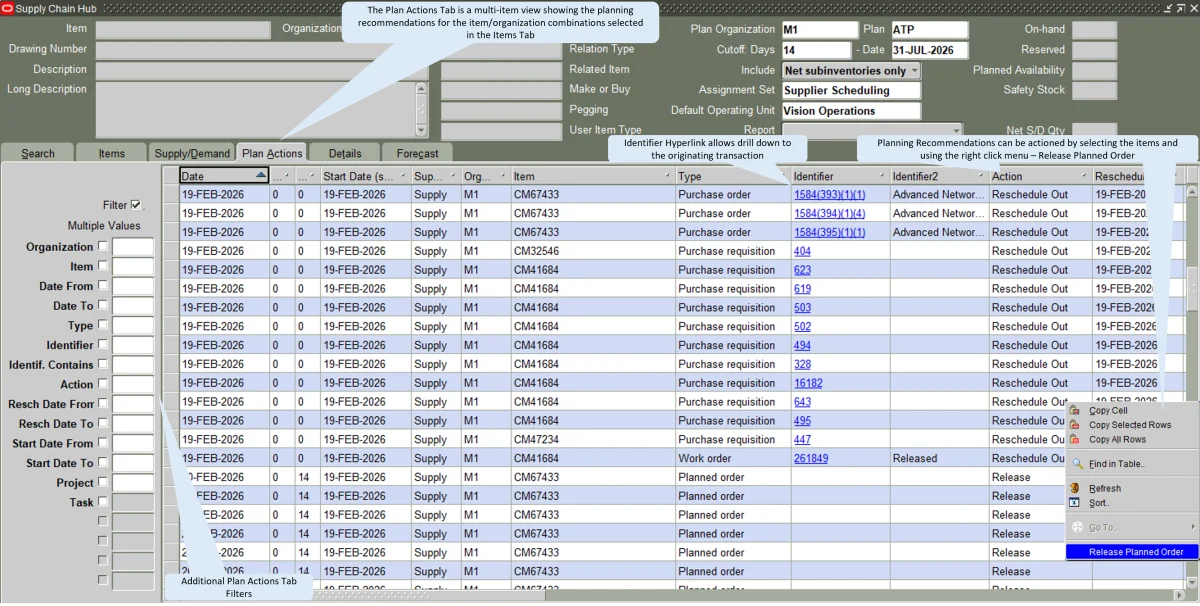Switch to the Search tab
This screenshot has width=1200, height=606.
[38, 153]
